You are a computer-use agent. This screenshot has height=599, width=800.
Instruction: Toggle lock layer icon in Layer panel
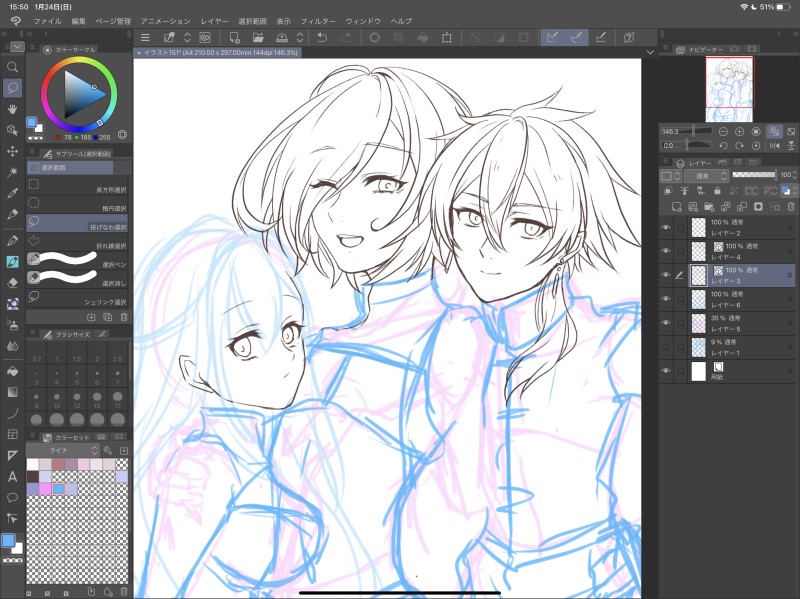tap(717, 191)
